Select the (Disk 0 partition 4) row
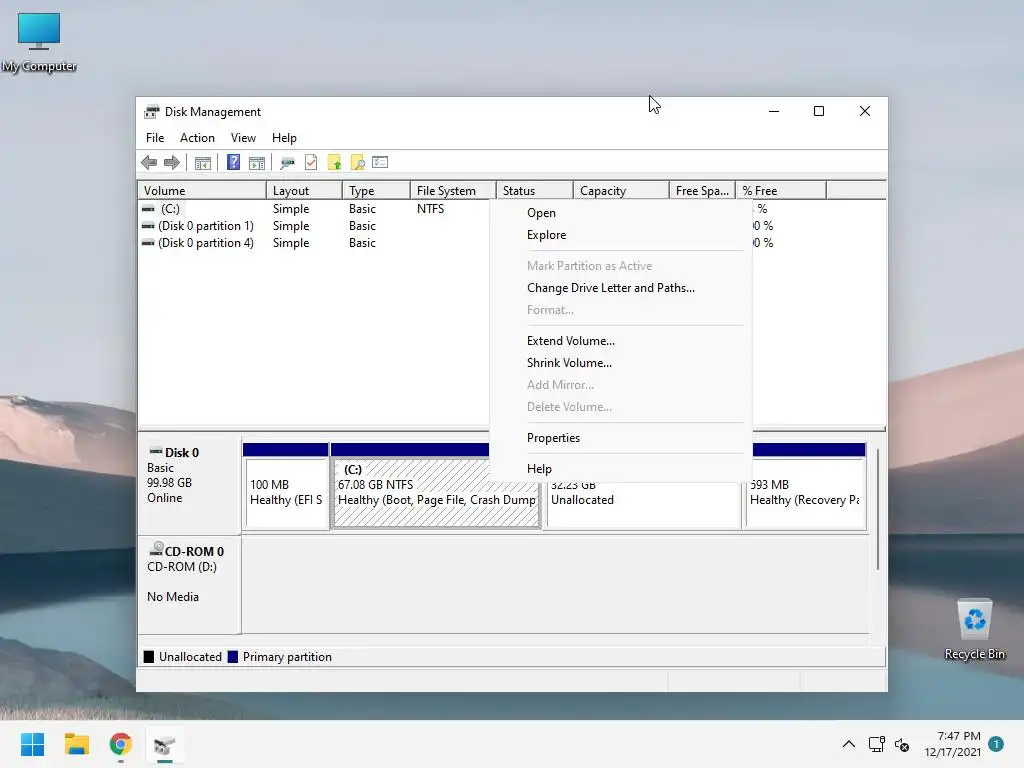Screen dimensions: 1024x768 tap(313, 243)
